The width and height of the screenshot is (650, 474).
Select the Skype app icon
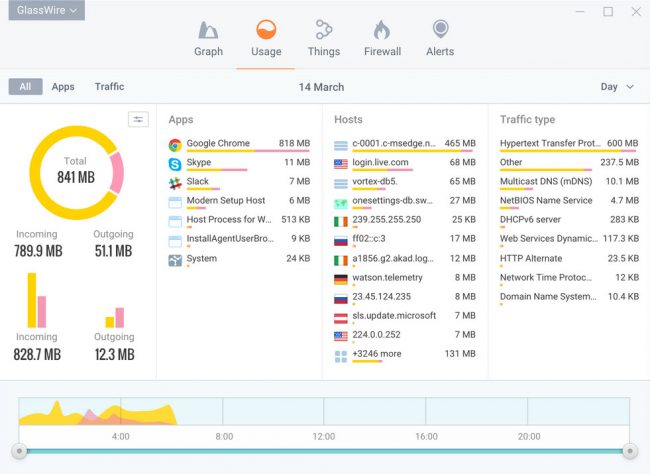(175, 163)
